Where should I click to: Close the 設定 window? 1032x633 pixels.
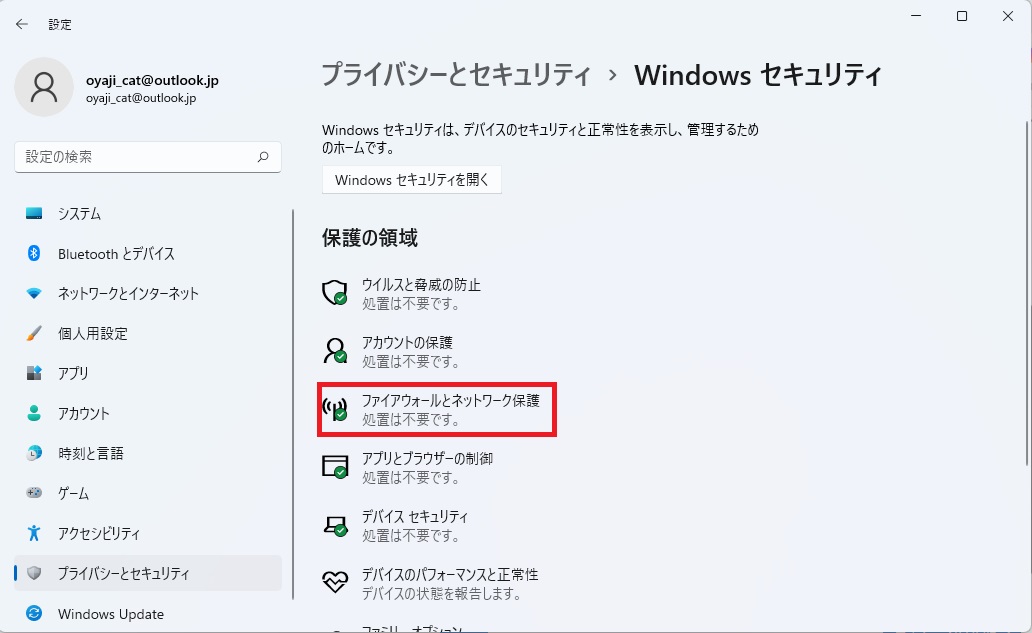tap(1008, 16)
